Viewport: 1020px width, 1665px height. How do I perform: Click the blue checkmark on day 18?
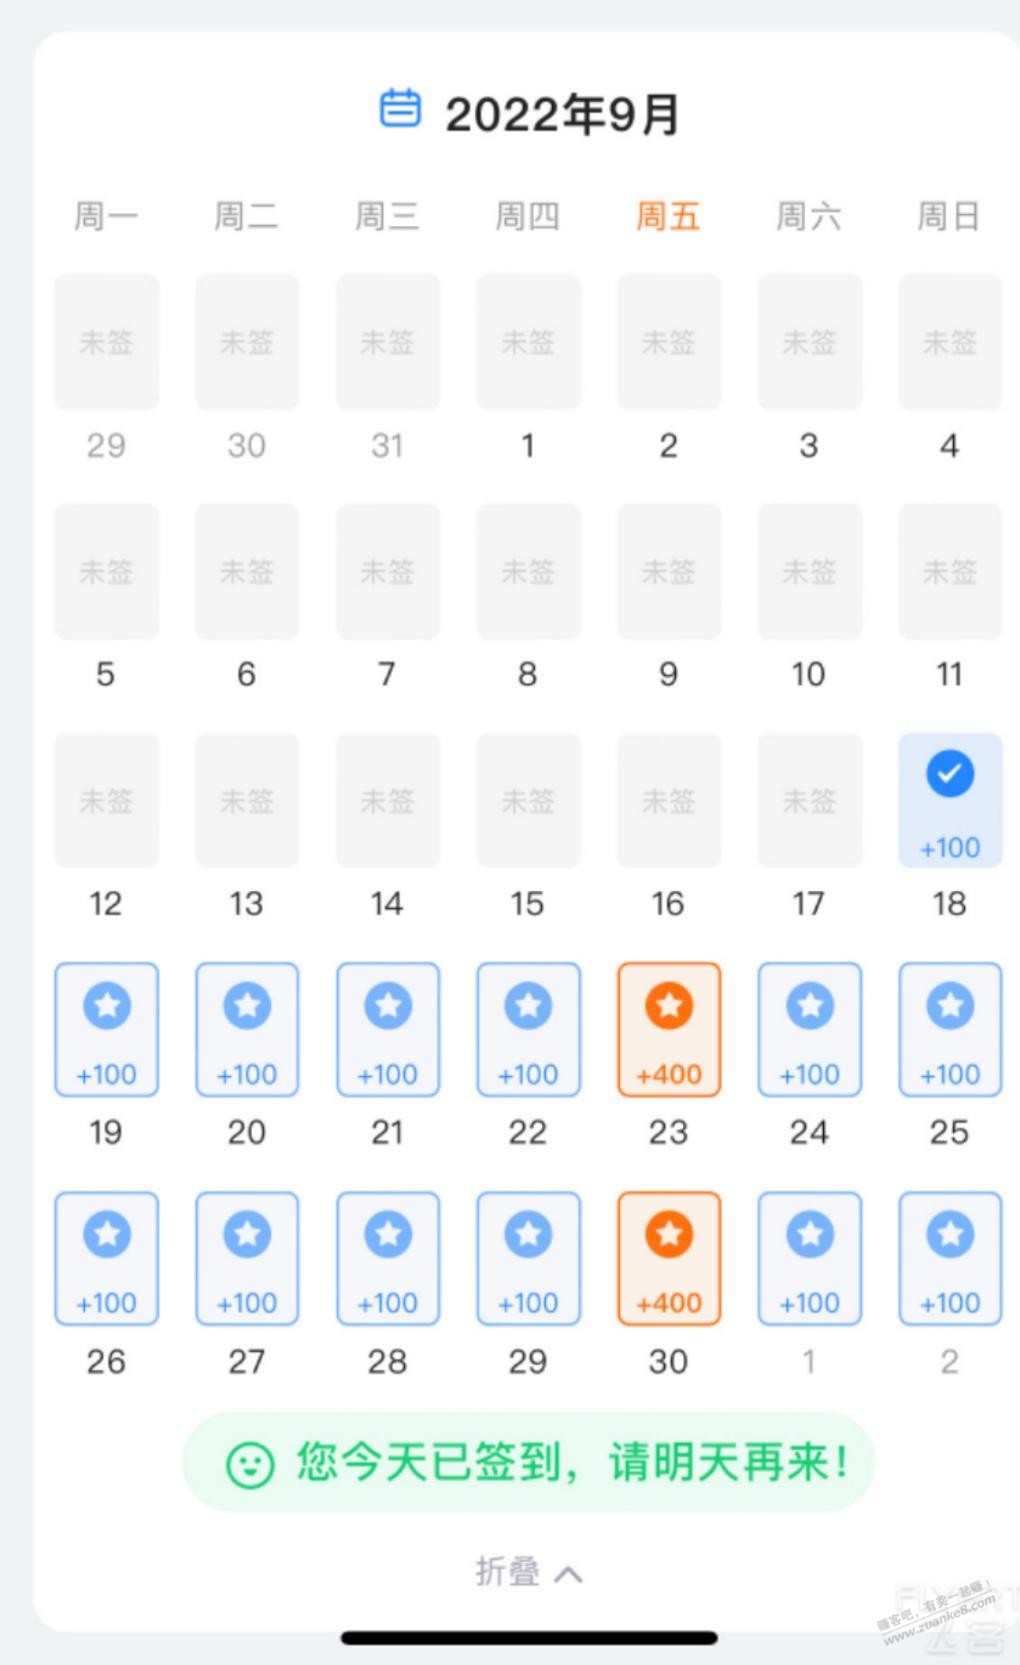click(949, 774)
